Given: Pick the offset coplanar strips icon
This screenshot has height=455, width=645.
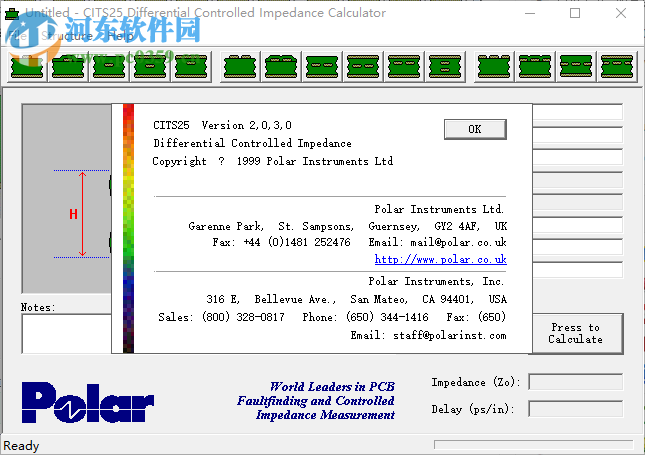Looking at the screenshot, I should point(617,67).
